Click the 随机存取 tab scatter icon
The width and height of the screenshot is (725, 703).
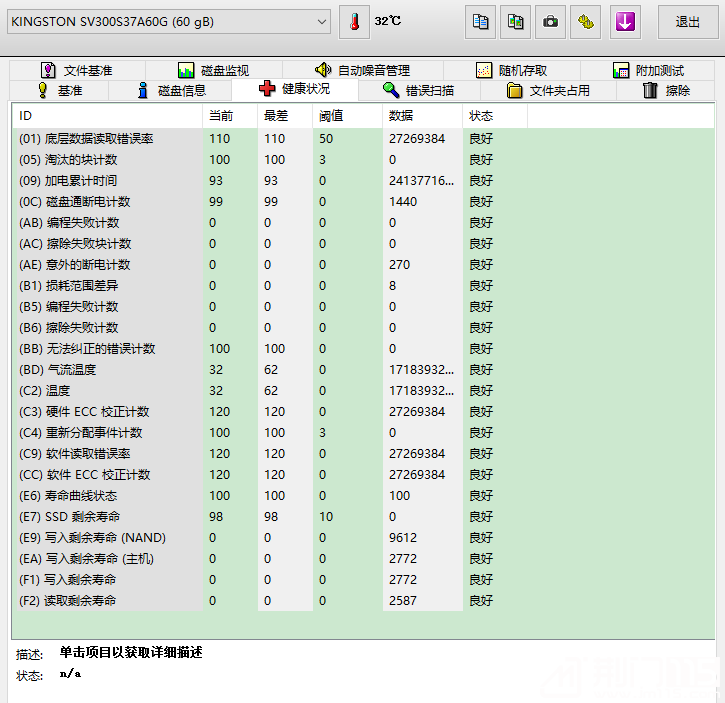(484, 70)
